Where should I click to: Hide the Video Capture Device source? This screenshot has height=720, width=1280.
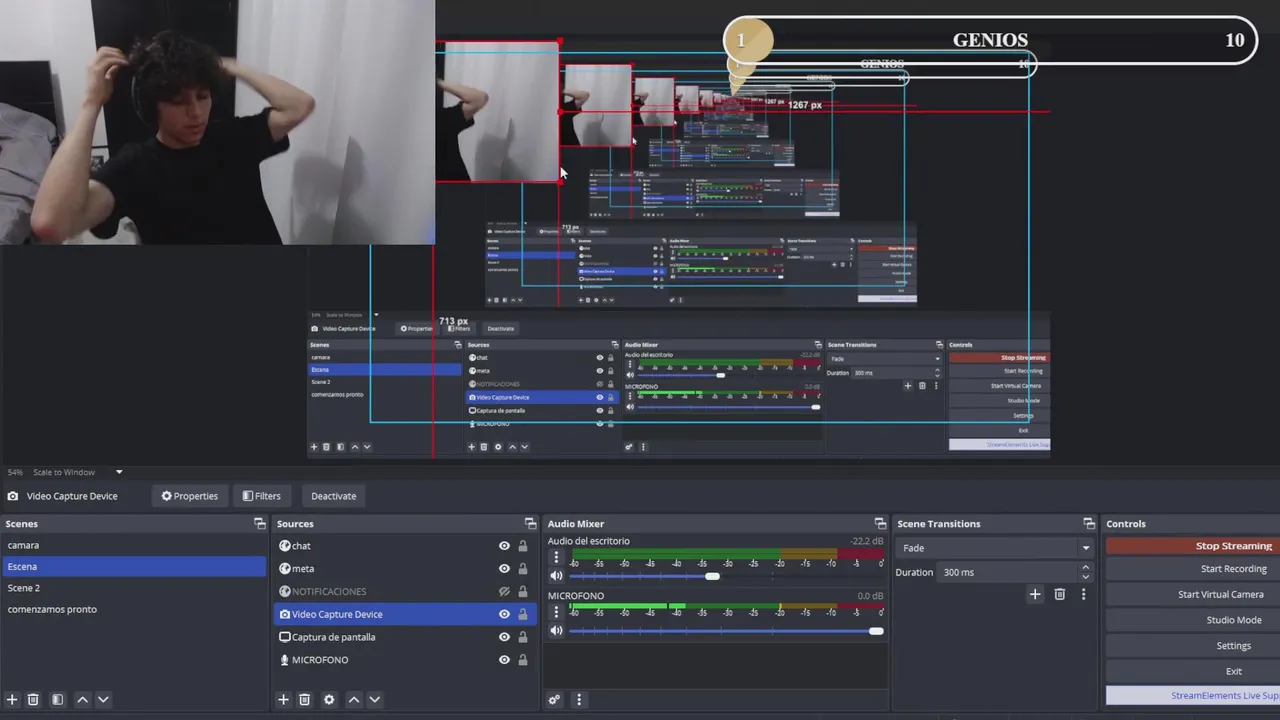coord(504,615)
